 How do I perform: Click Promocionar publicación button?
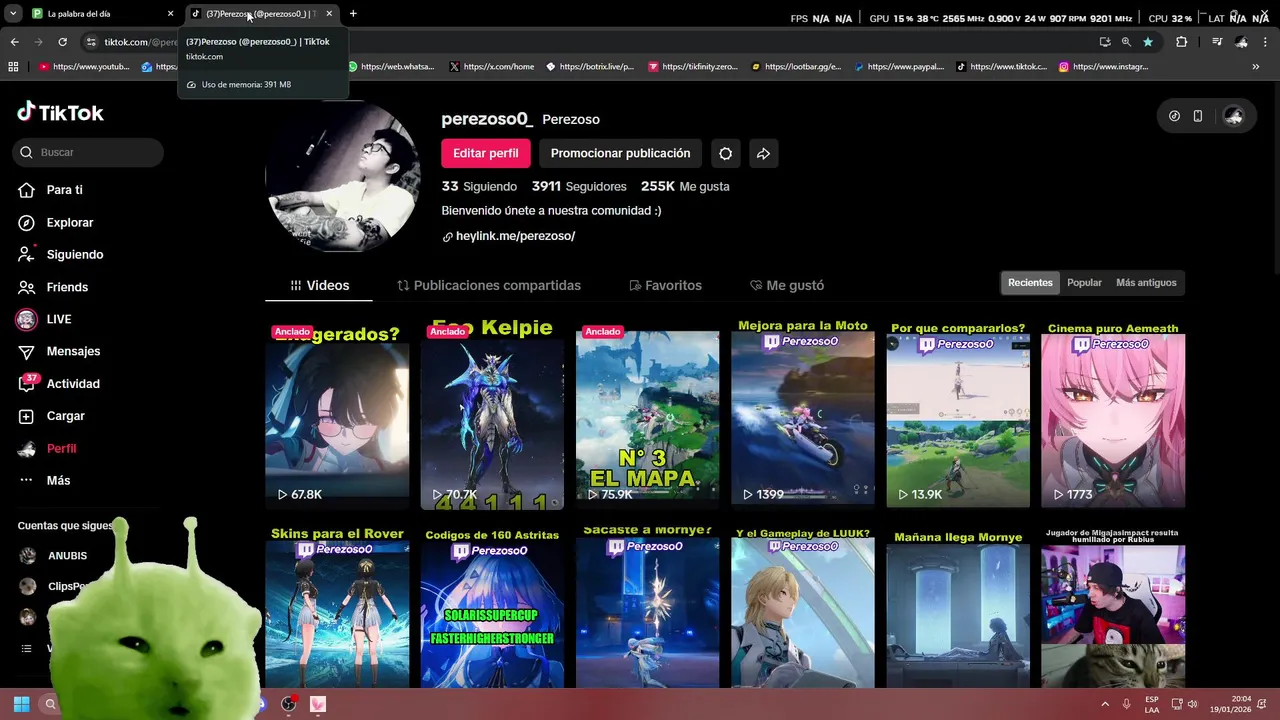click(620, 153)
